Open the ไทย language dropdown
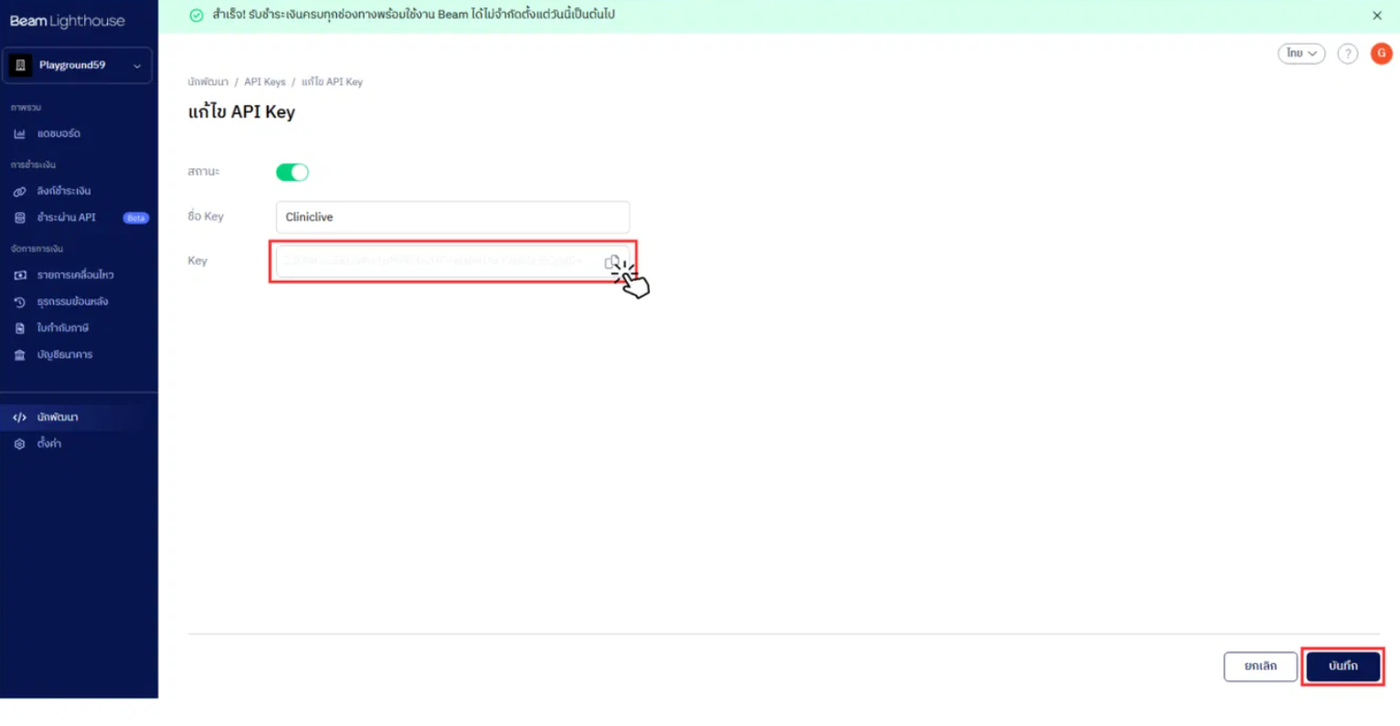Screen dimensions: 1400x726 point(1301,53)
